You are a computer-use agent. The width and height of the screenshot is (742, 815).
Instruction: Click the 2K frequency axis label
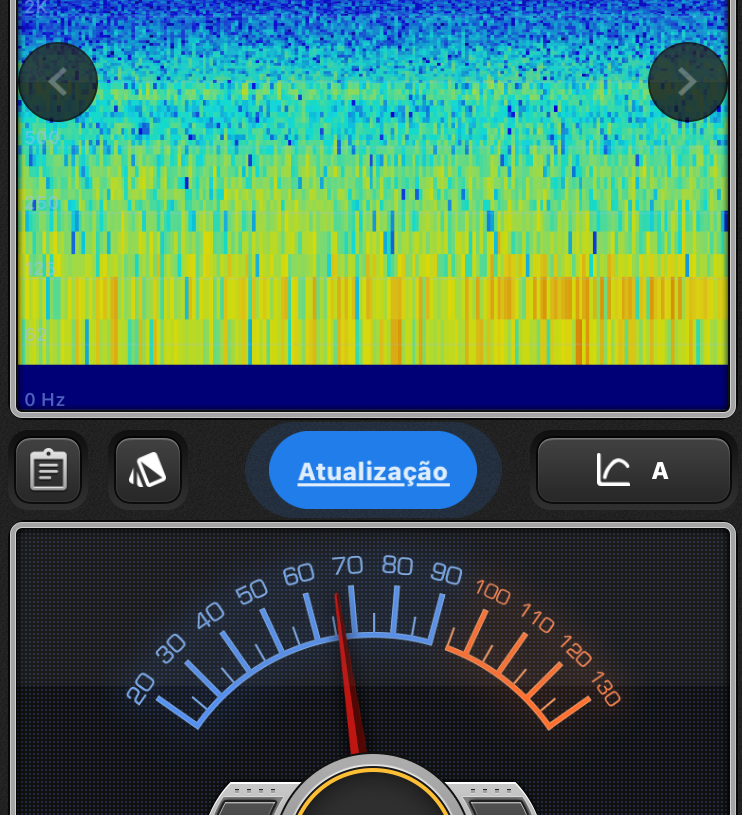click(36, 8)
